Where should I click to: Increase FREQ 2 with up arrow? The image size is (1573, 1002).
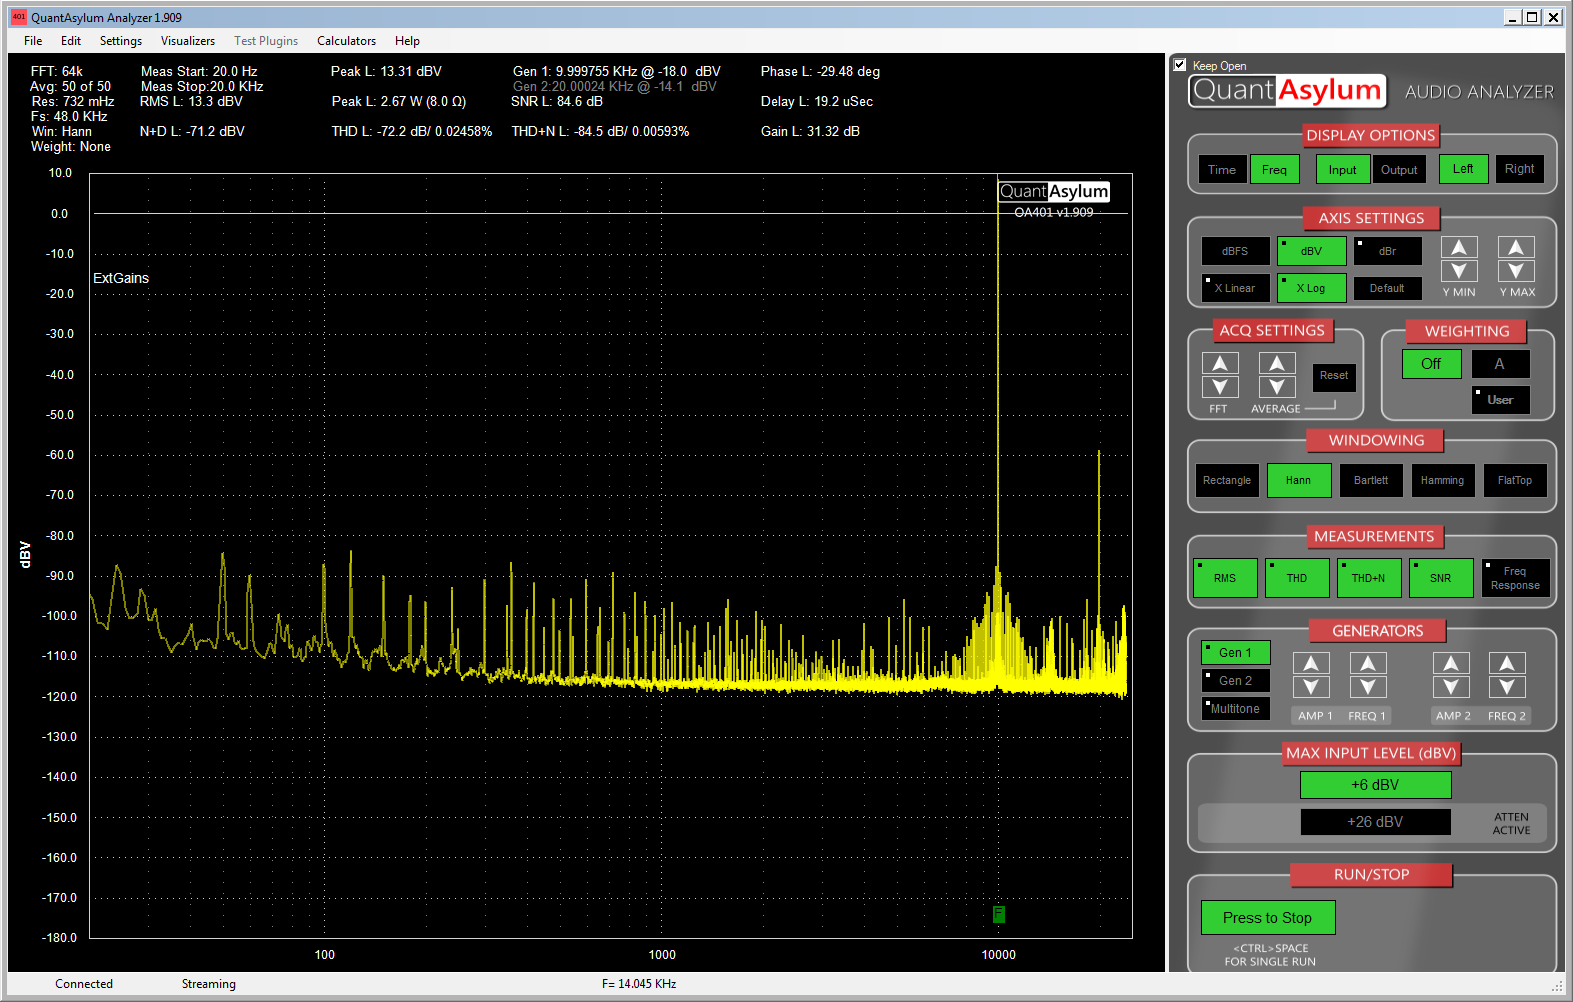tap(1507, 663)
